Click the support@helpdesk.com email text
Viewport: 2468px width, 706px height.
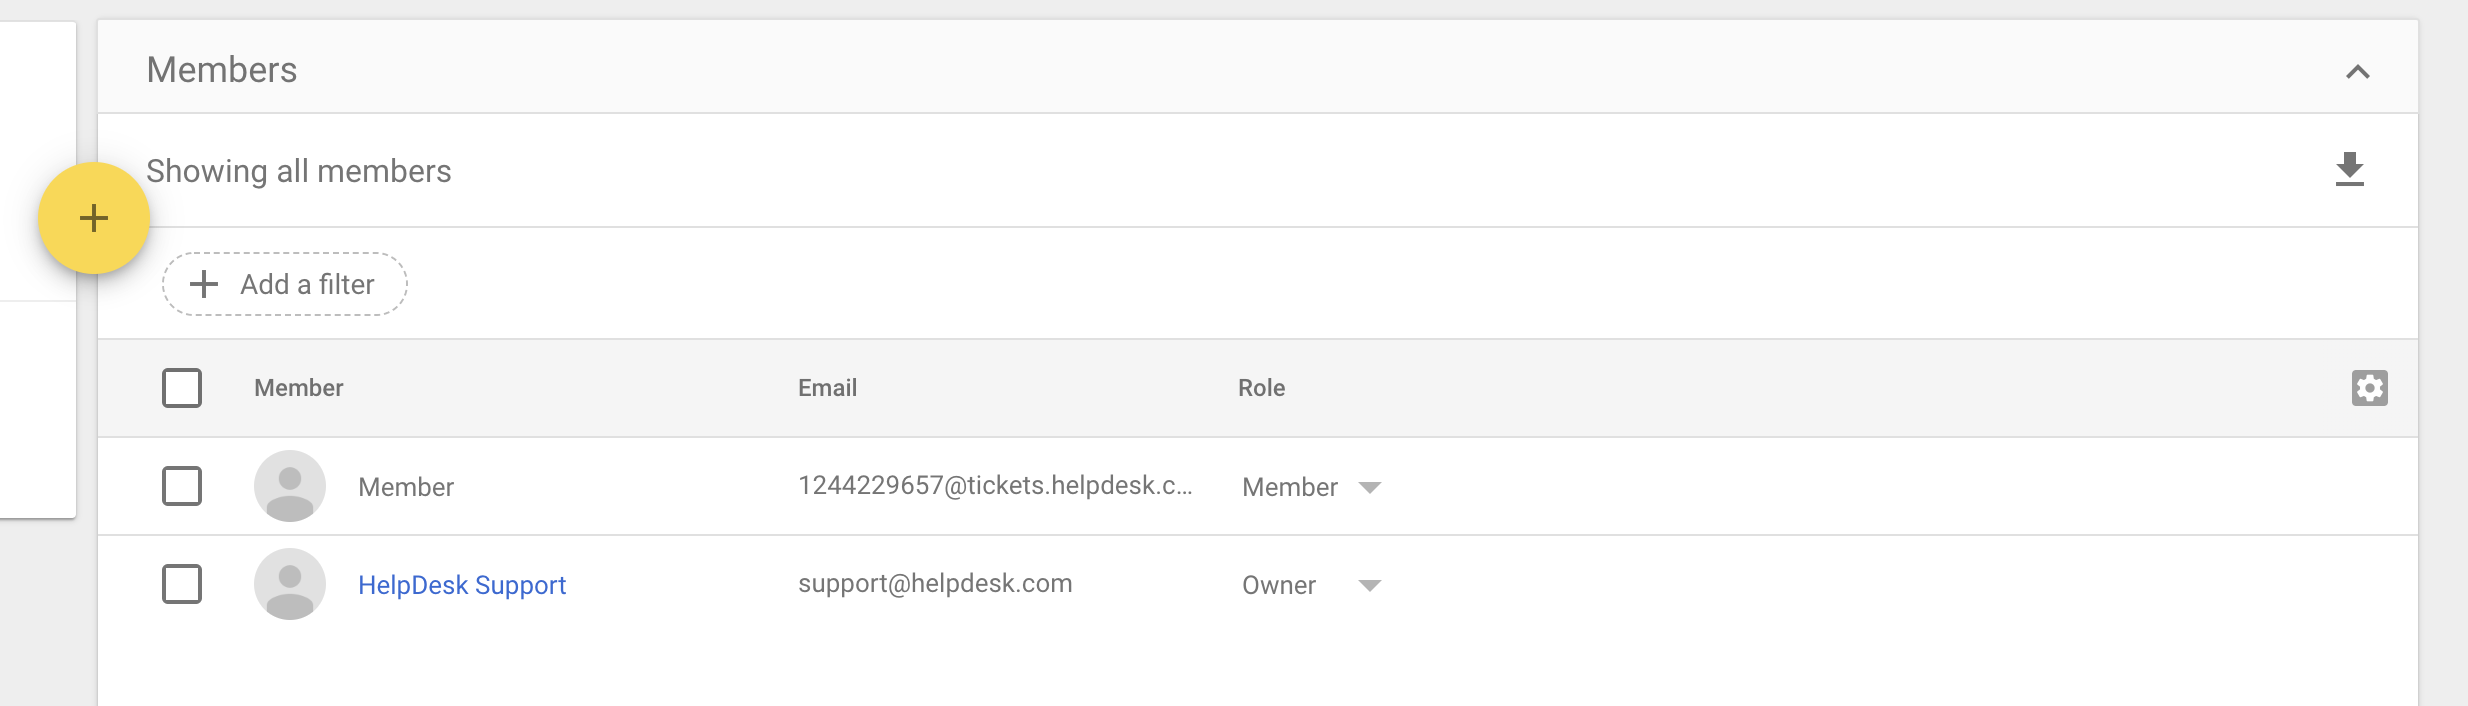[935, 584]
